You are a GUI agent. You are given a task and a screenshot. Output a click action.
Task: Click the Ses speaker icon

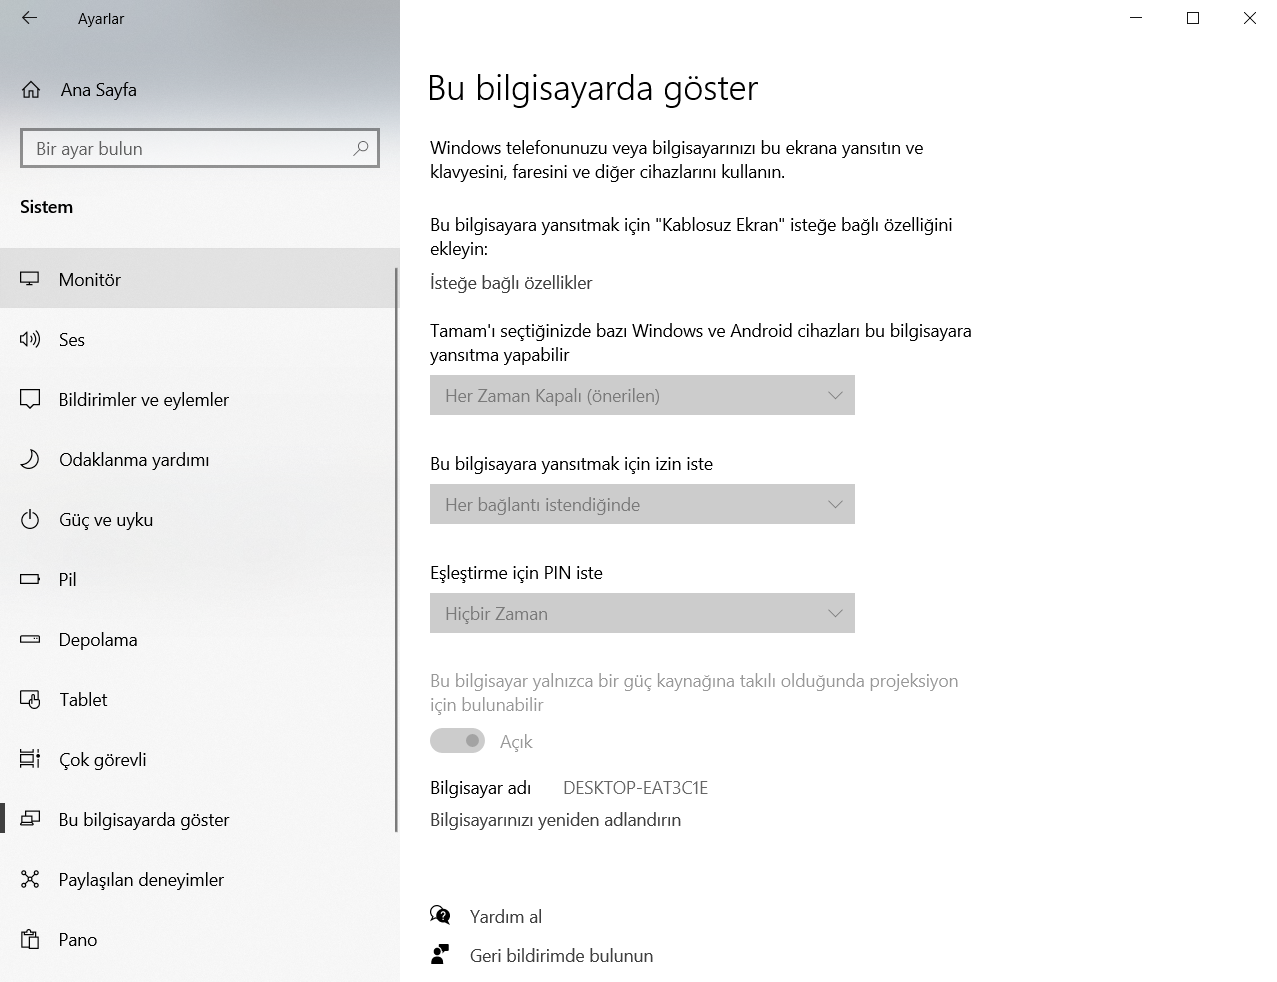pos(30,339)
